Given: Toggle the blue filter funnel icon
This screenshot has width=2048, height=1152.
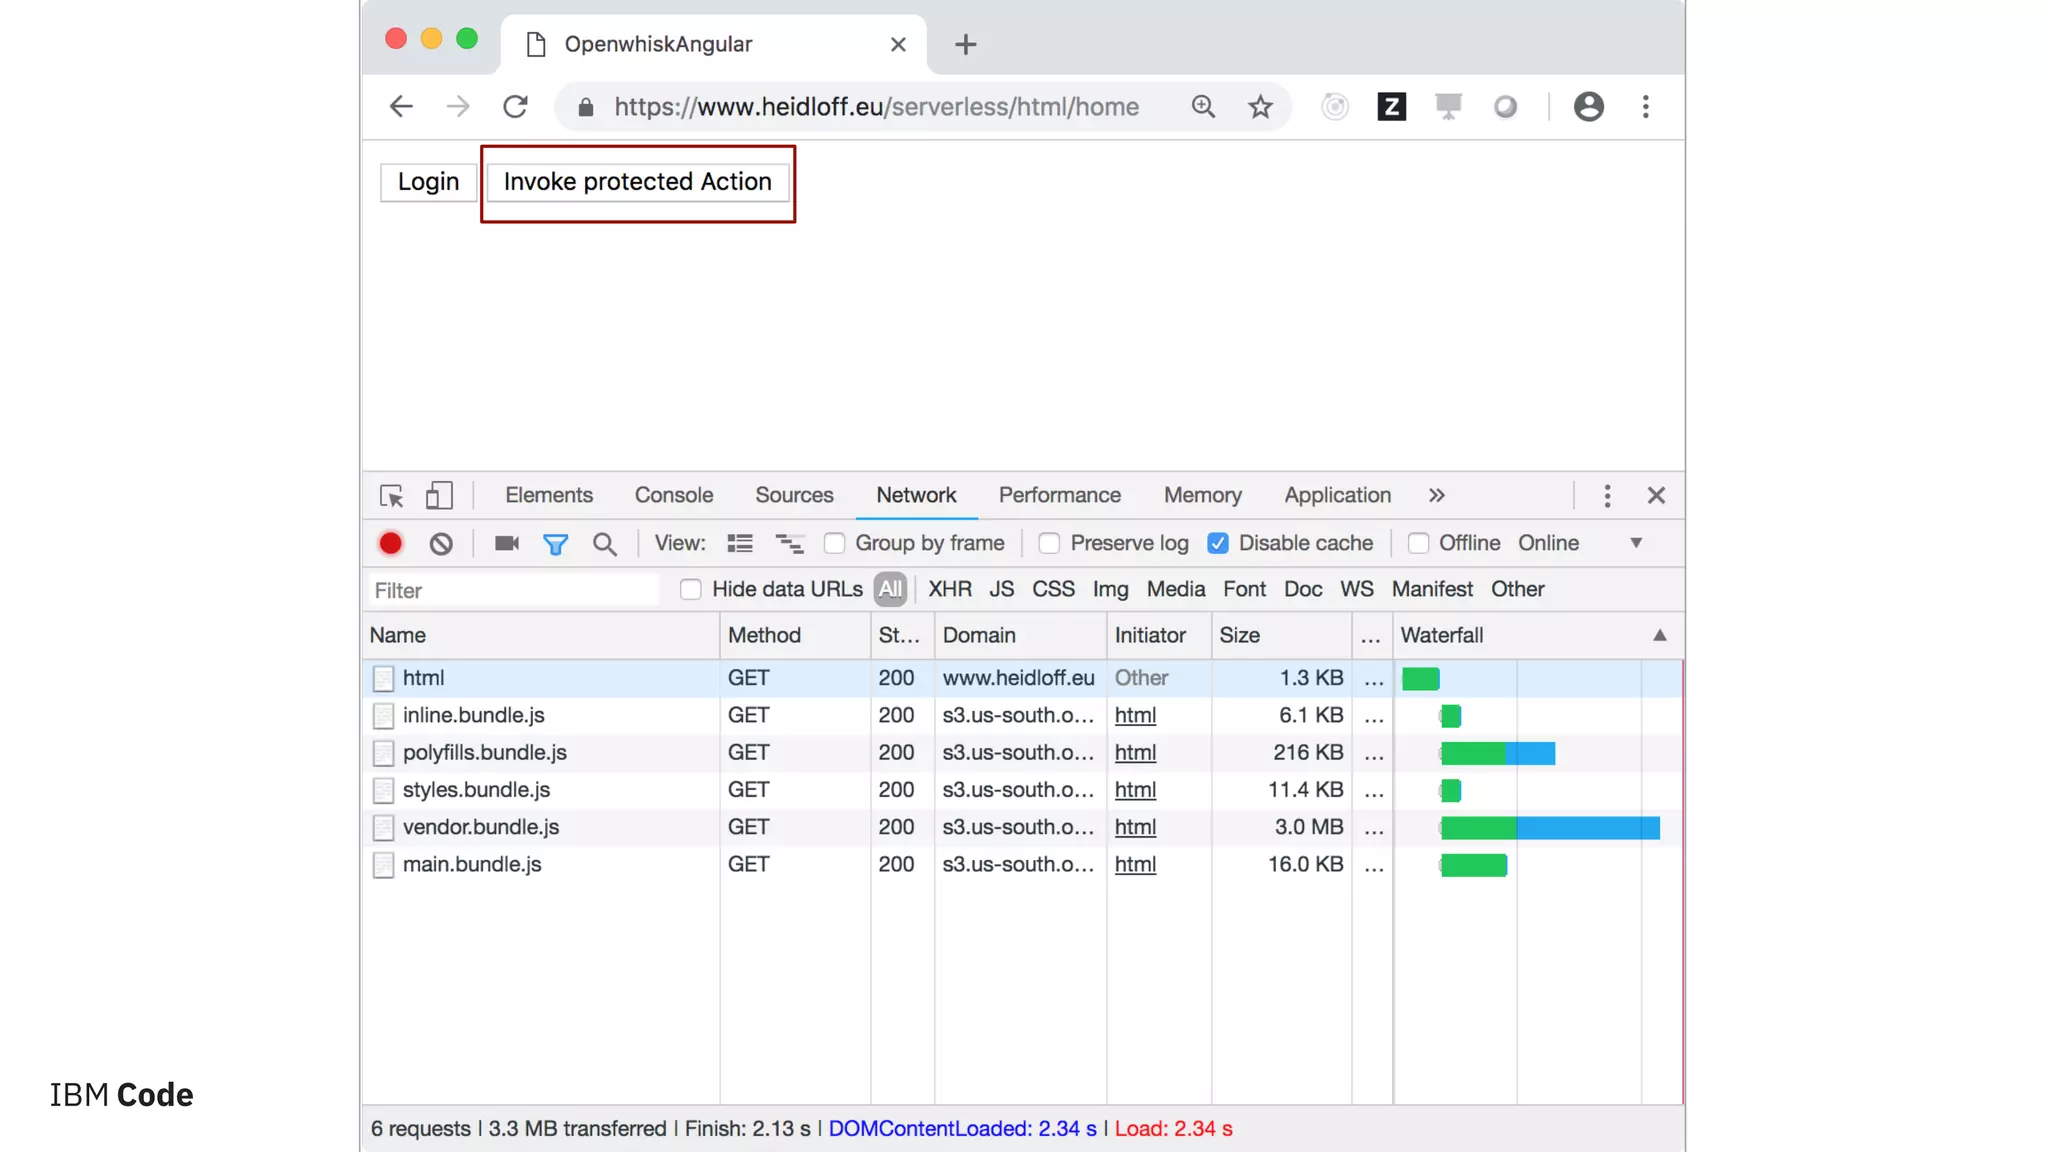Looking at the screenshot, I should coord(555,543).
